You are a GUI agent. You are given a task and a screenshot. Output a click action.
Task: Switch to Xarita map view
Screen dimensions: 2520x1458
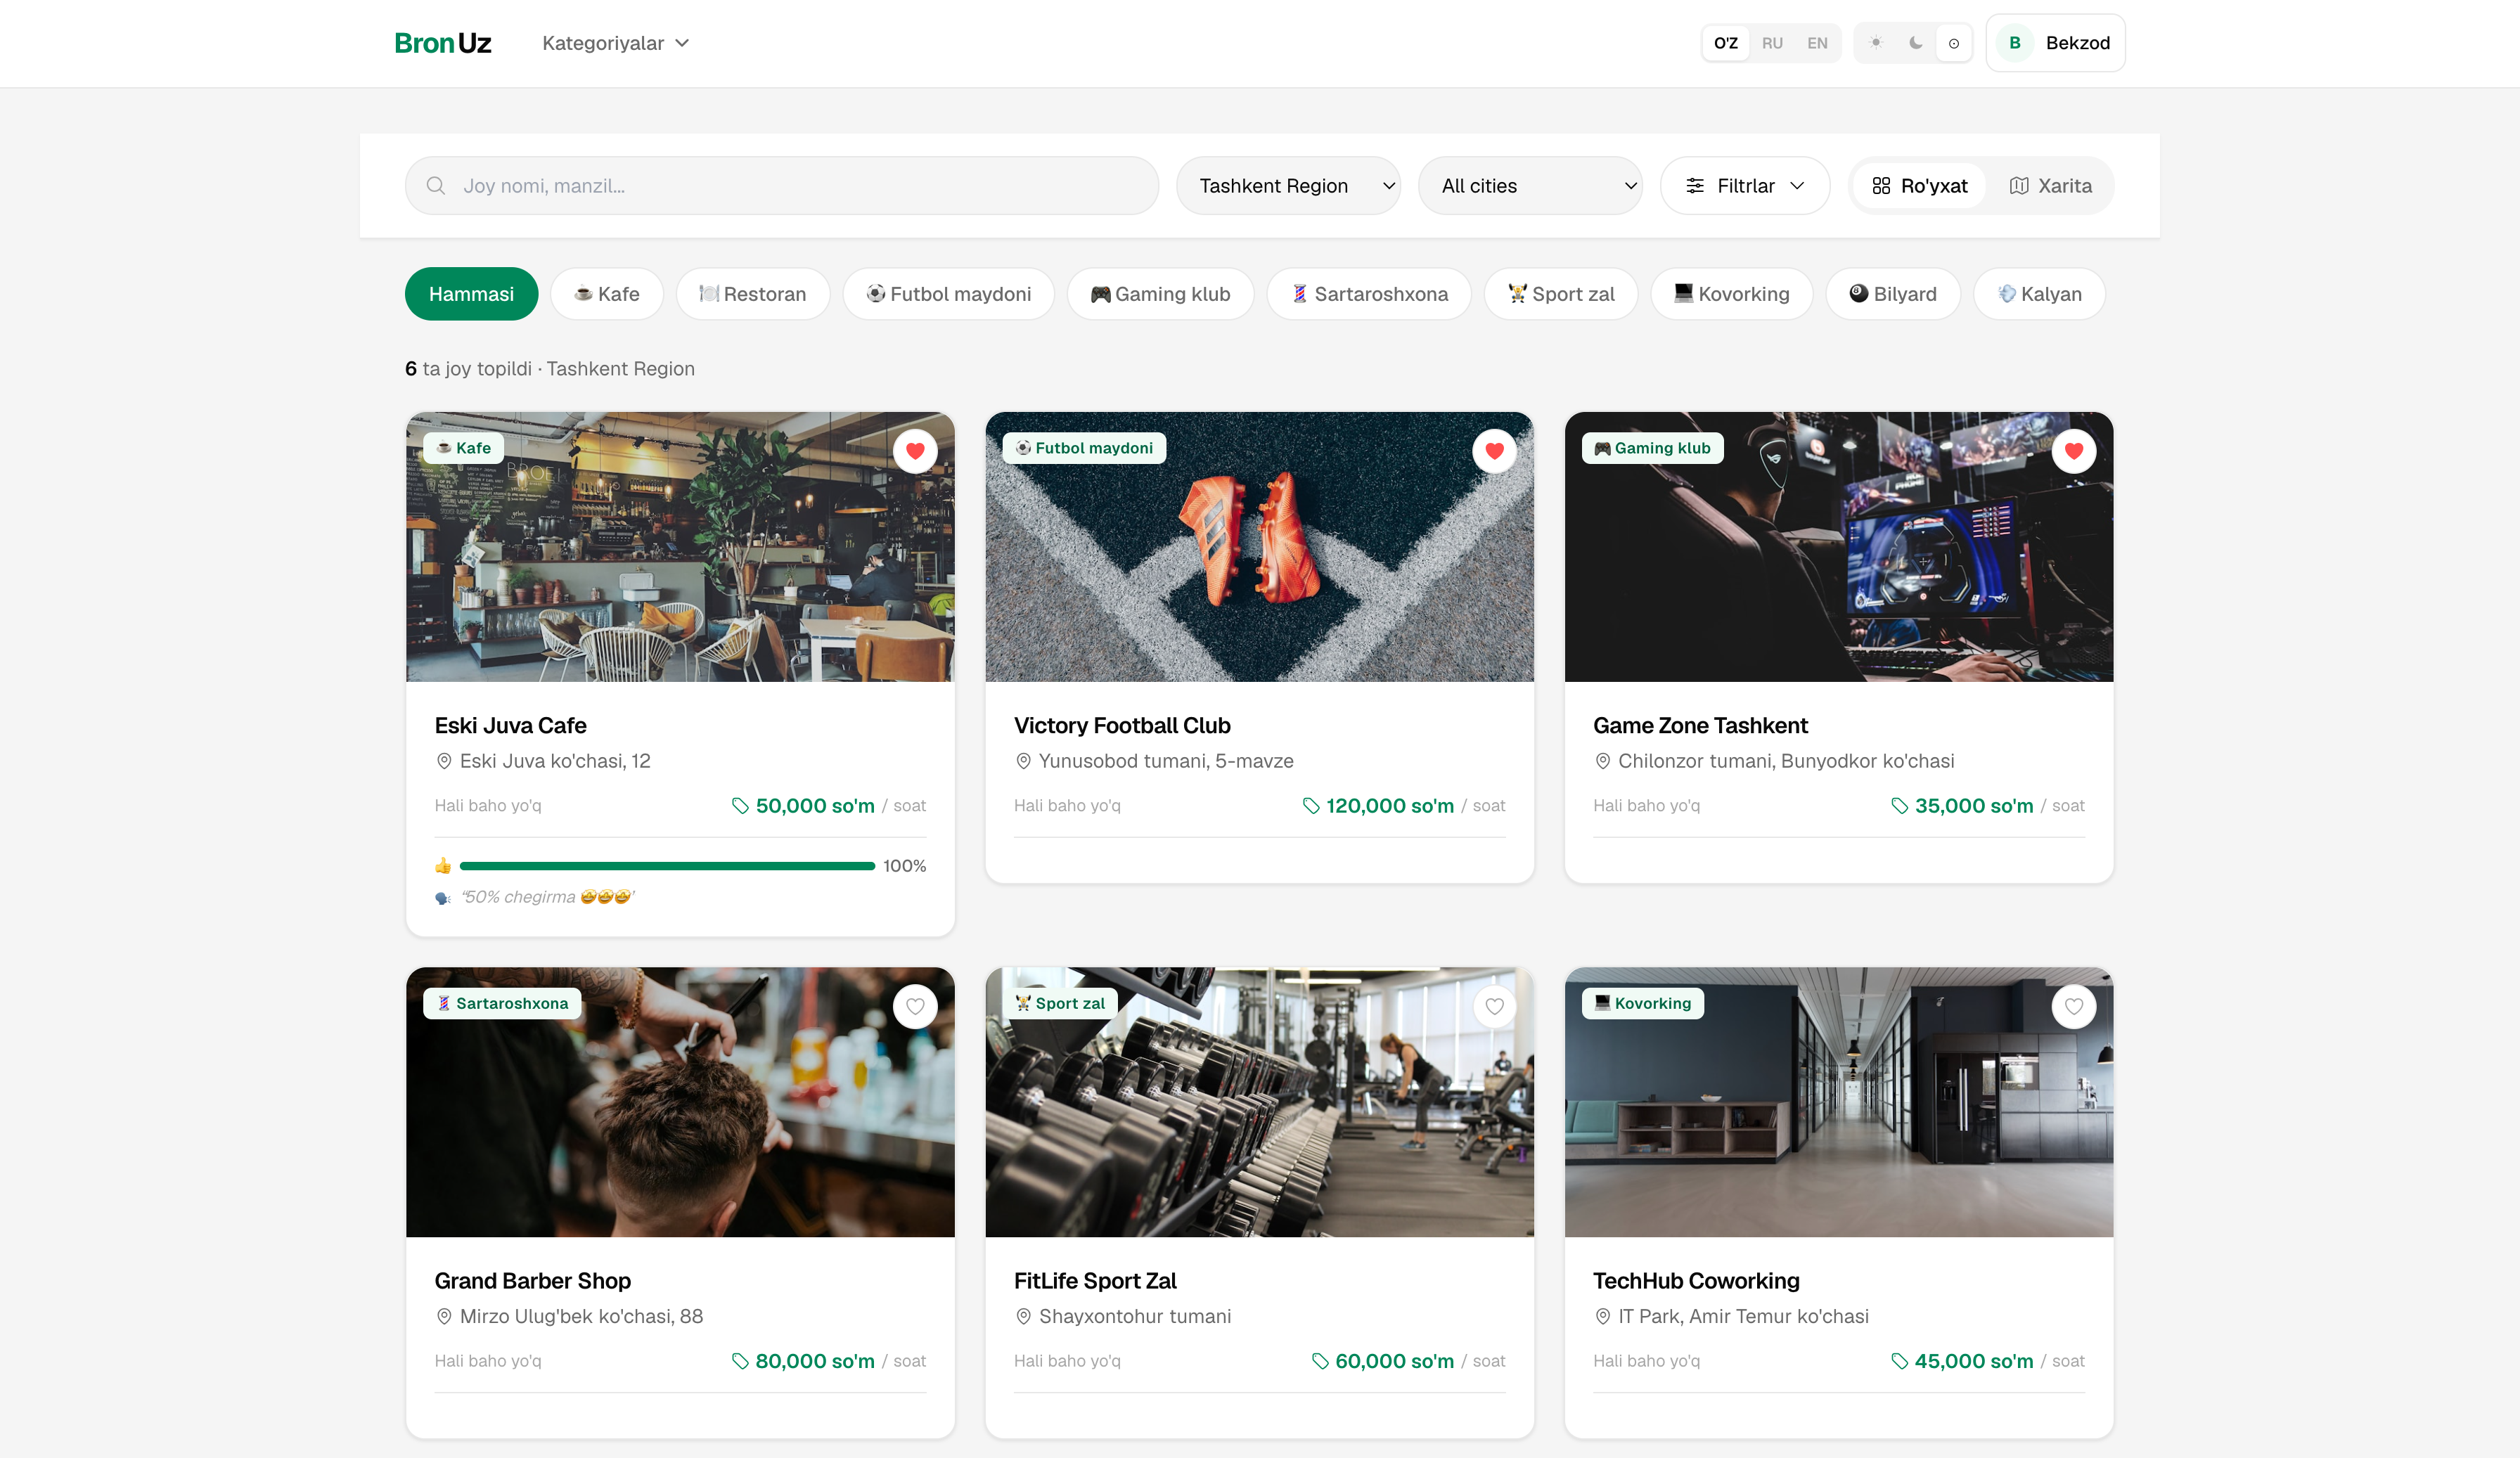click(x=2050, y=185)
